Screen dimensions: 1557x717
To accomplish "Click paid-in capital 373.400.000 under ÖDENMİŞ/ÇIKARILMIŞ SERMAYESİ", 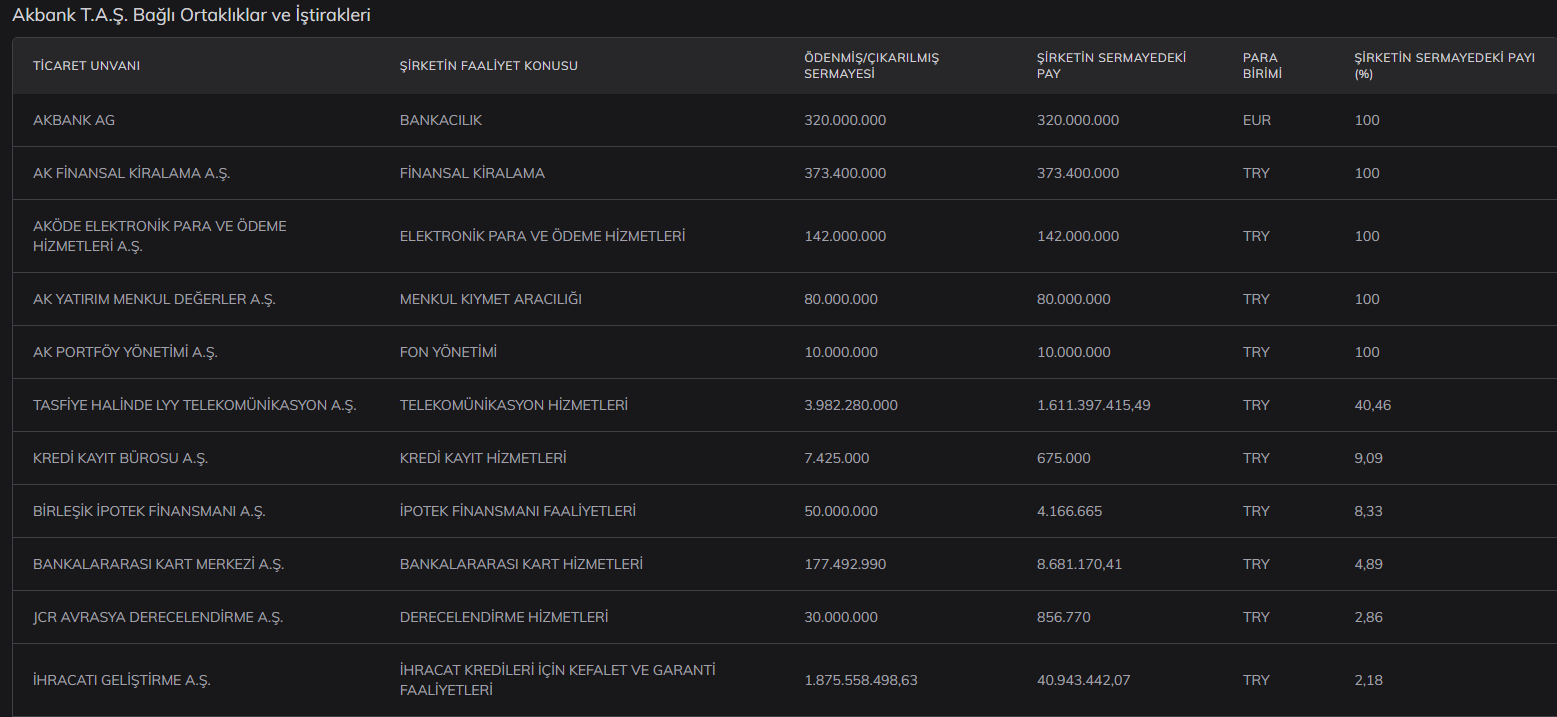I will coord(846,173).
